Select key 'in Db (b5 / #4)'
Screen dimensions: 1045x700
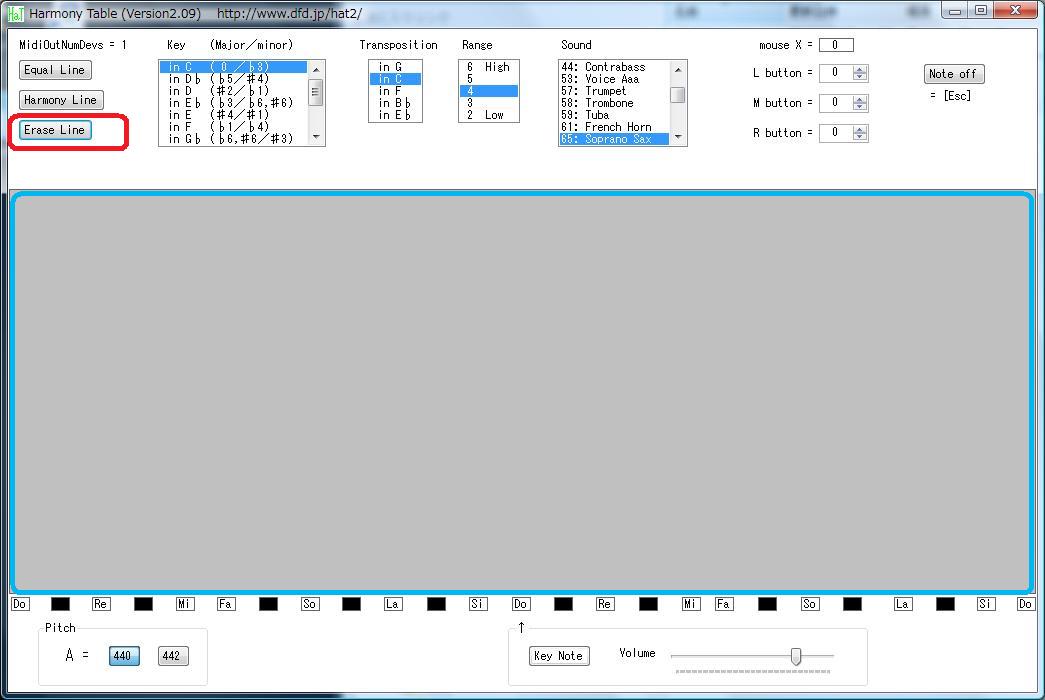pyautogui.click(x=233, y=79)
